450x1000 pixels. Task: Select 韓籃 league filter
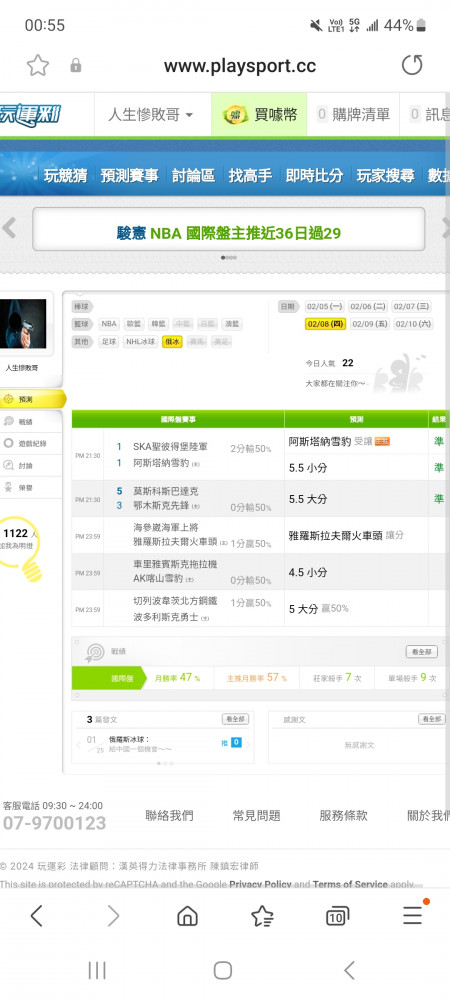click(x=158, y=324)
